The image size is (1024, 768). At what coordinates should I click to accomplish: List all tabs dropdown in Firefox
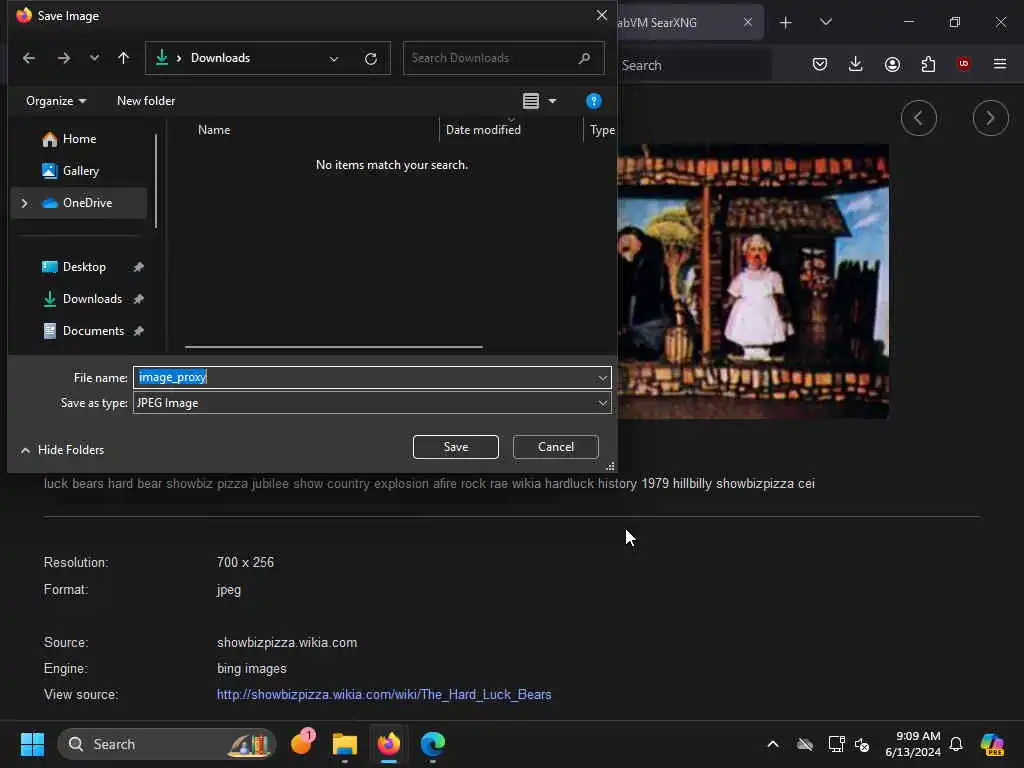coord(825,22)
